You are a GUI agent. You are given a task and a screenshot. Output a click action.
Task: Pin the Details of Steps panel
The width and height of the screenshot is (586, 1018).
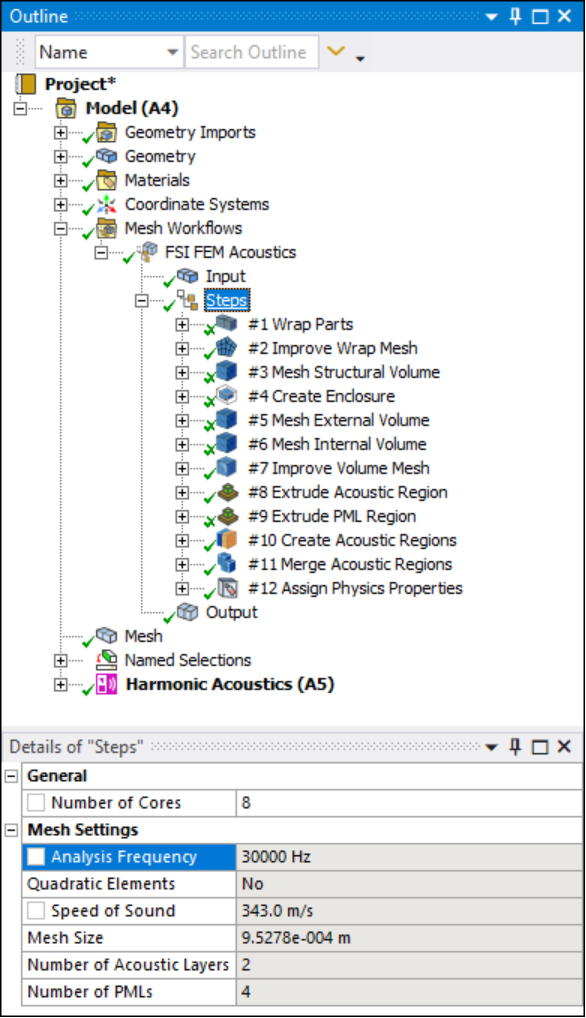[x=515, y=747]
